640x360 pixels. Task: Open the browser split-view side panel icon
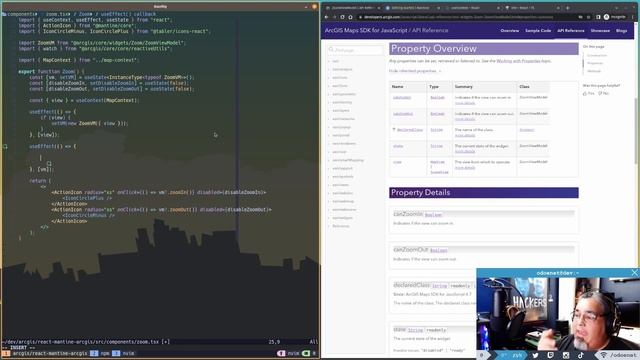(598, 17)
